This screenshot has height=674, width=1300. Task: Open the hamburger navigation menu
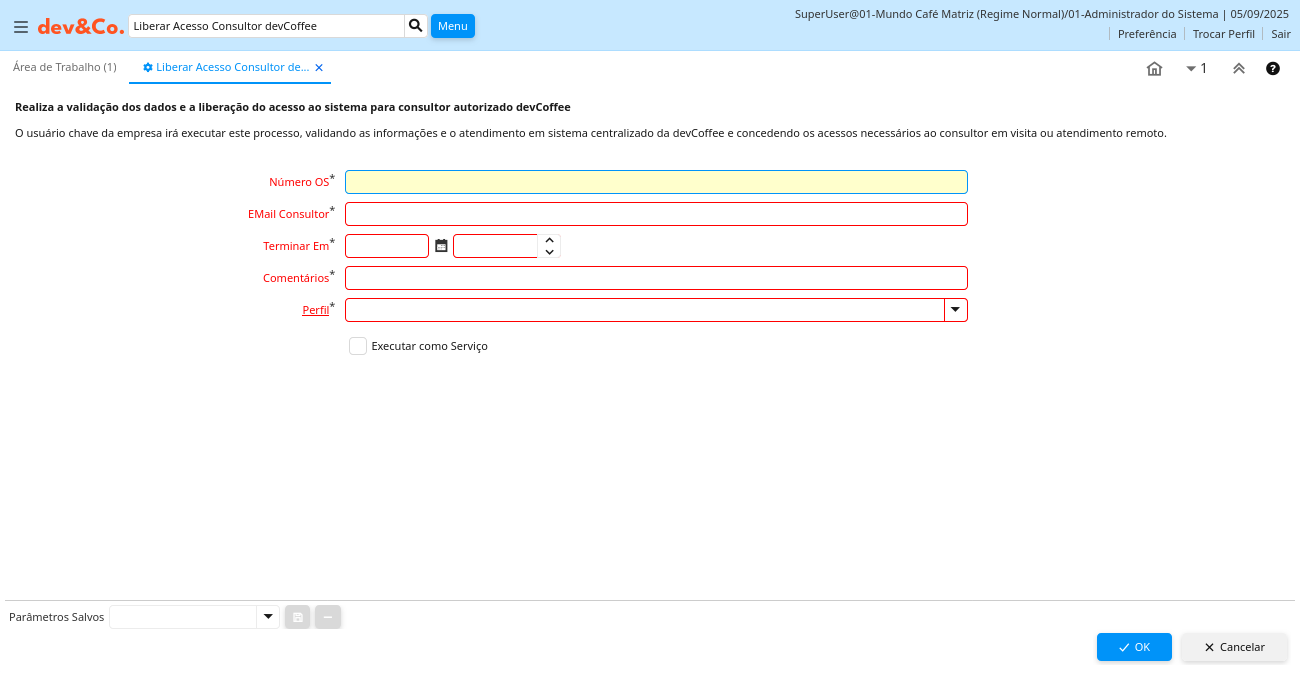point(21,27)
